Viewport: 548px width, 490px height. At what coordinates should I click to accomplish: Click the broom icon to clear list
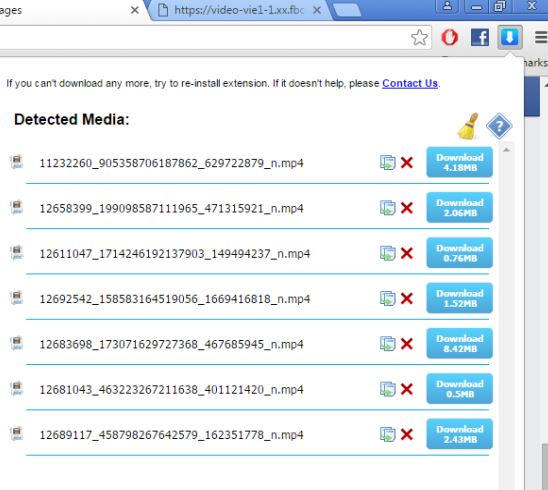[468, 126]
